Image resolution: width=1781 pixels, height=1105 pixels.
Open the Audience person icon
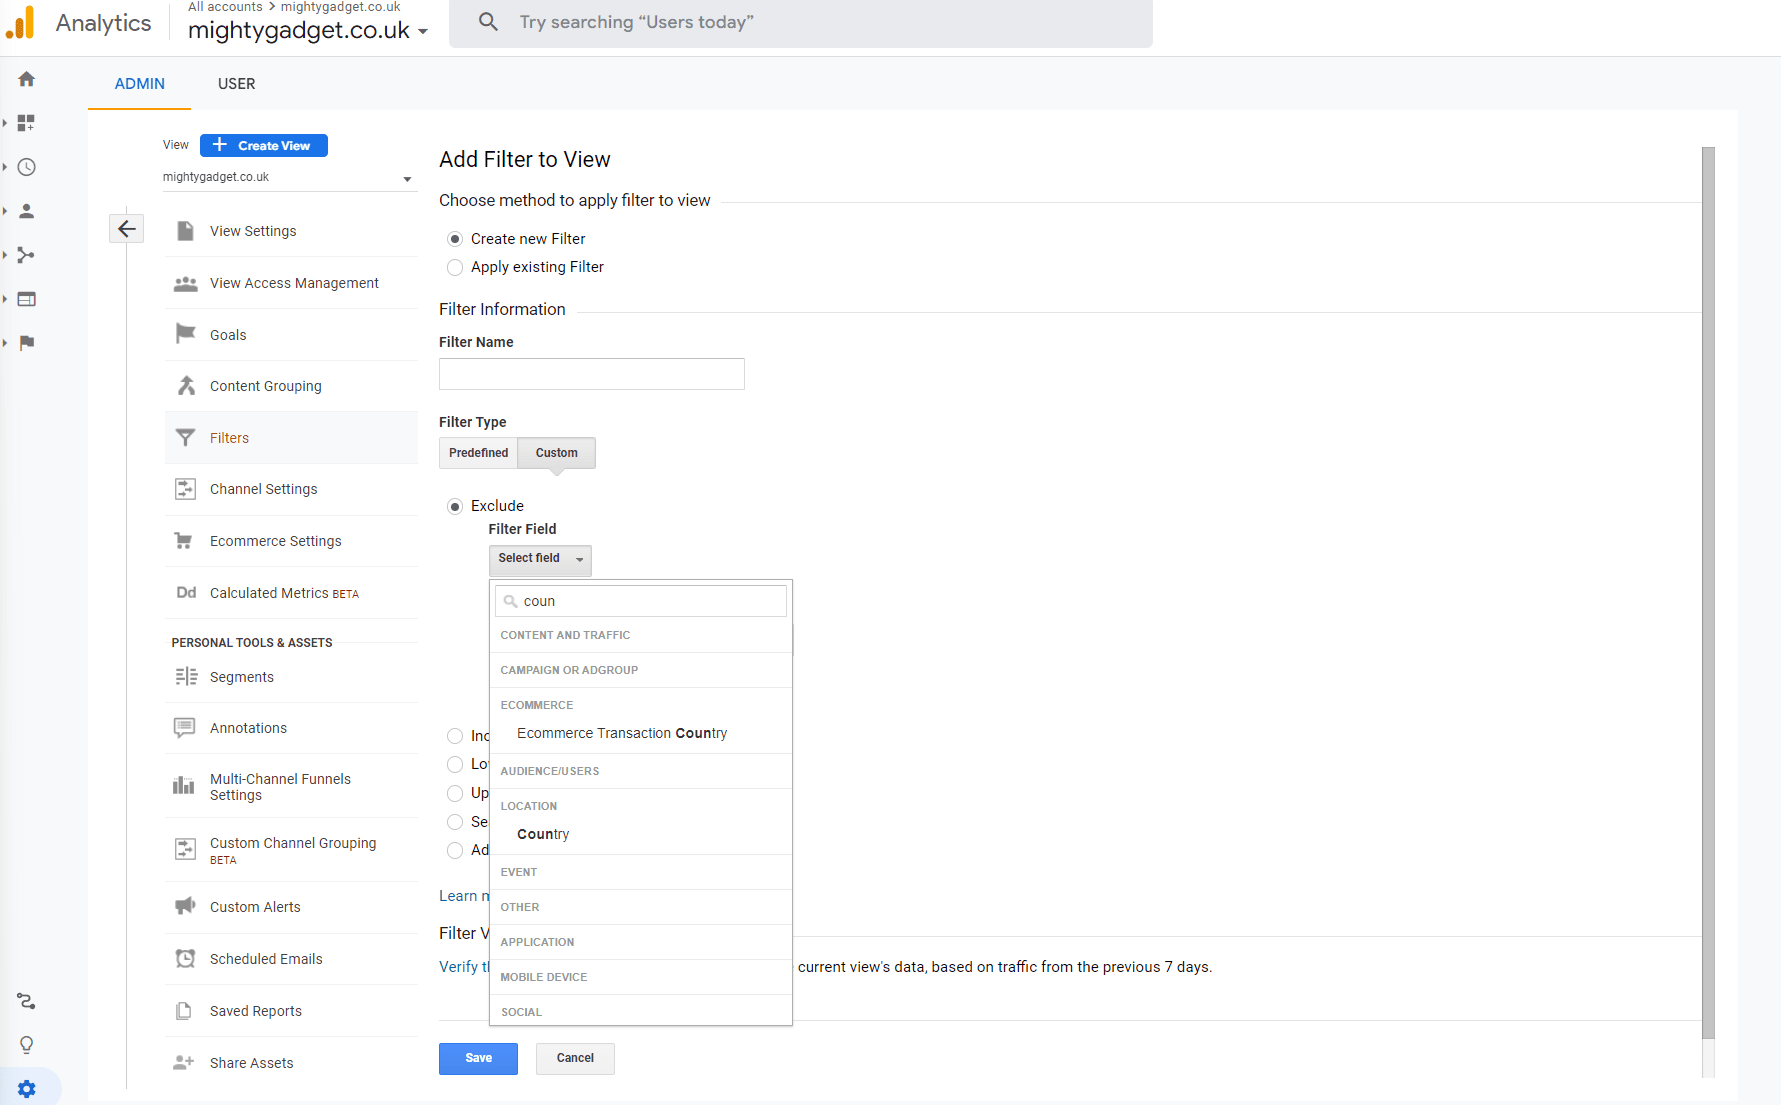pos(27,211)
